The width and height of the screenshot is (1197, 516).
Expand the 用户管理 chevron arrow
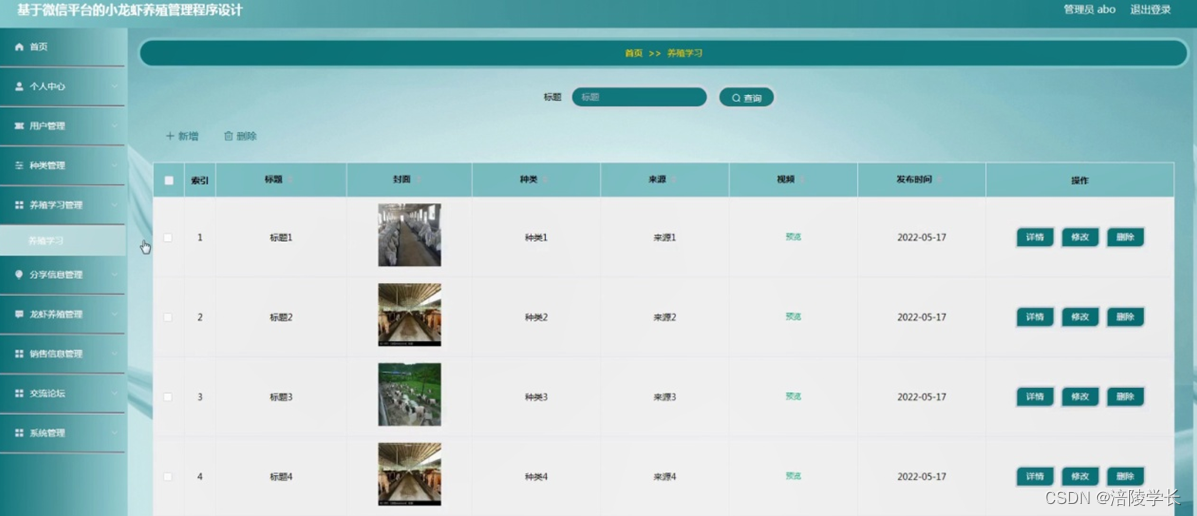tap(115, 126)
